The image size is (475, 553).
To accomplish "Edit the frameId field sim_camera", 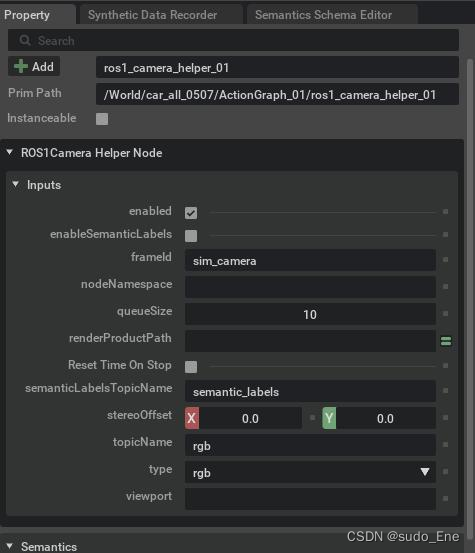I will coord(310,261).
